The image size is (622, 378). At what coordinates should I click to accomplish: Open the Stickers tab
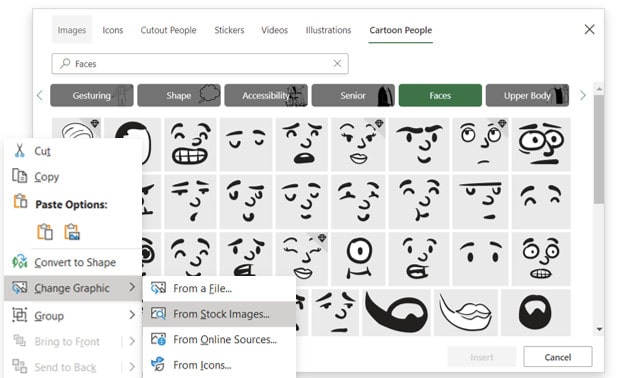(229, 30)
